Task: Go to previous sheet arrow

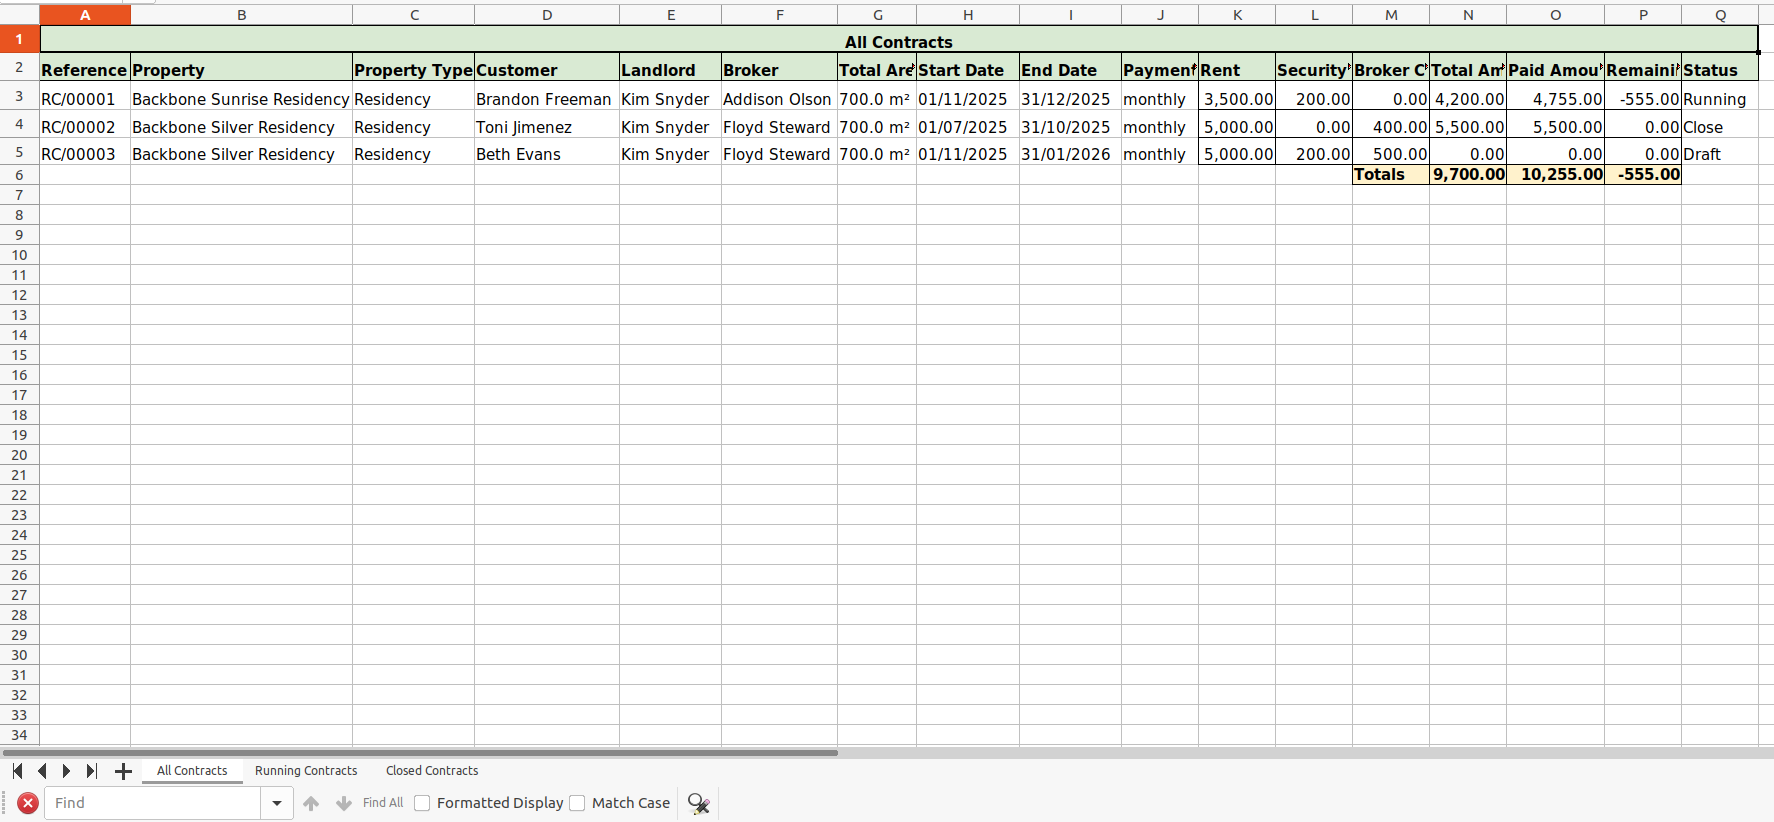Action: (x=42, y=771)
